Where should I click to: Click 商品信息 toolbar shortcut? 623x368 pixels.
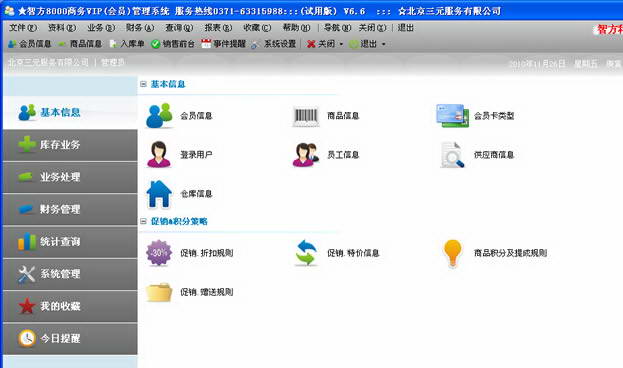point(80,44)
